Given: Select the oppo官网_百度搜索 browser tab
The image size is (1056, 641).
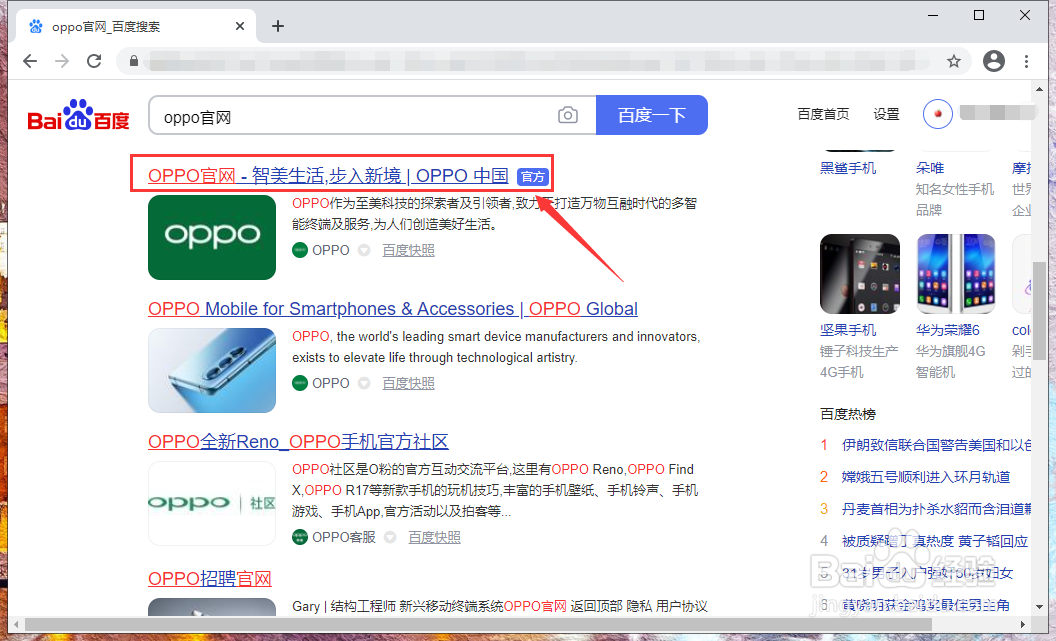Looking at the screenshot, I should click(137, 26).
